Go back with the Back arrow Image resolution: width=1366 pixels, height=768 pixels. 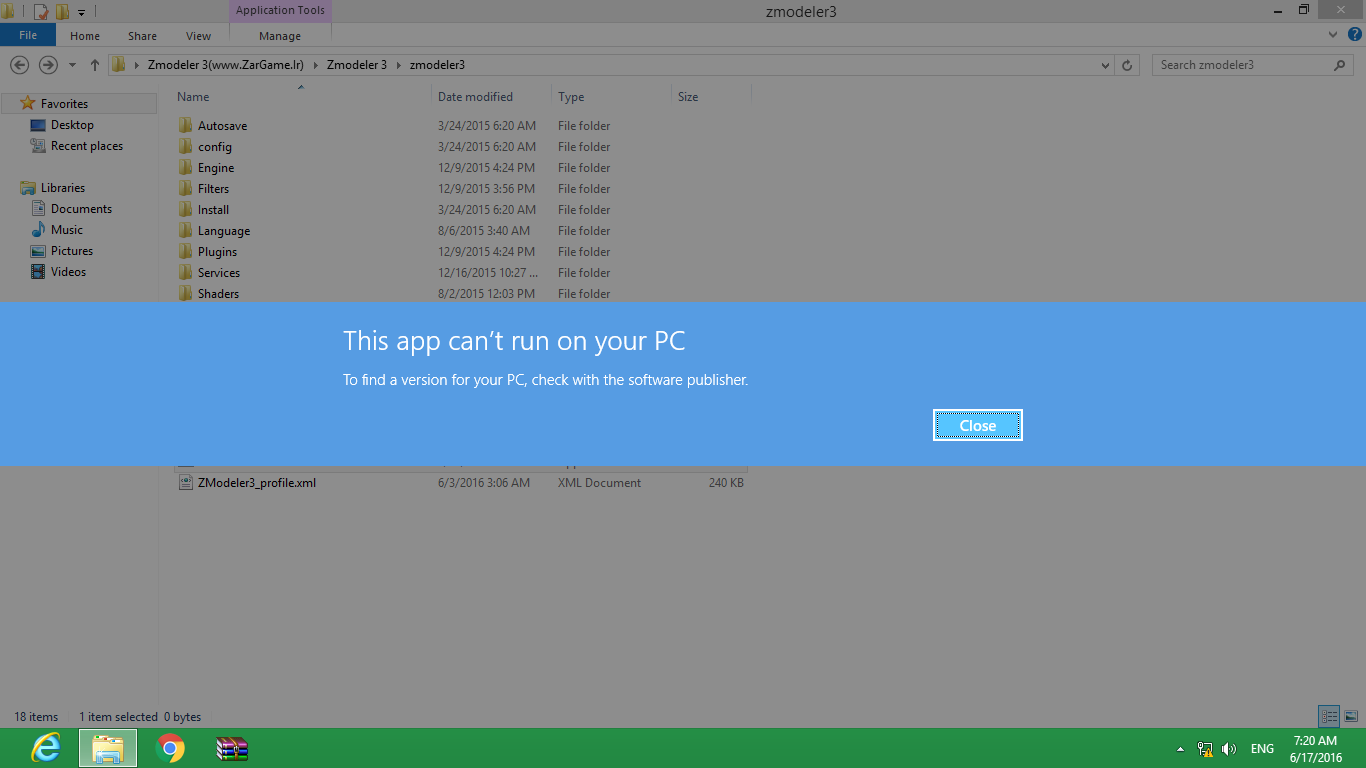point(19,65)
